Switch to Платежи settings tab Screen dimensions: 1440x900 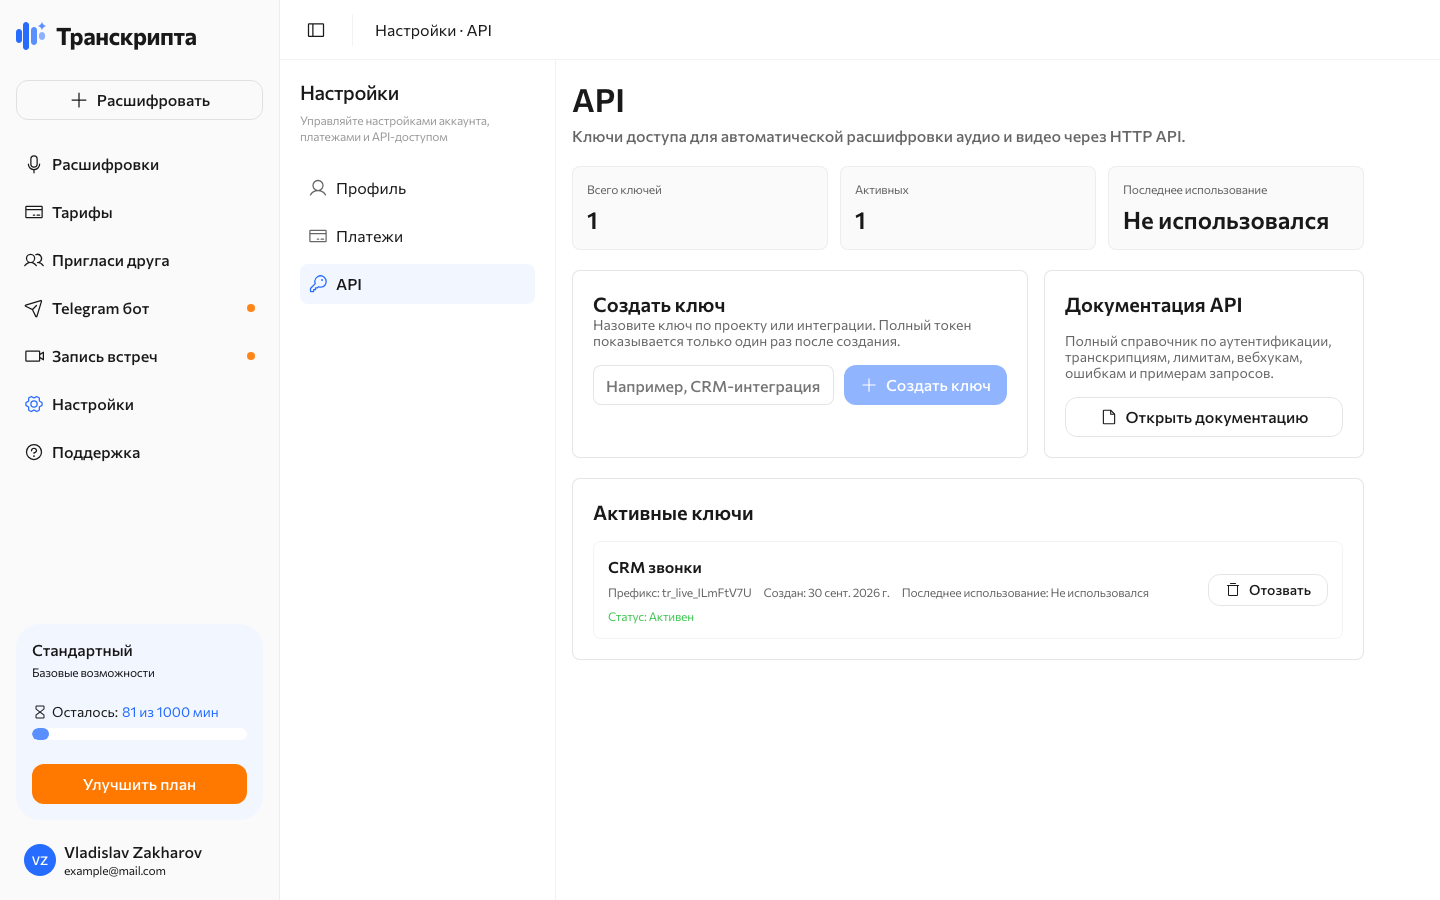[417, 236]
